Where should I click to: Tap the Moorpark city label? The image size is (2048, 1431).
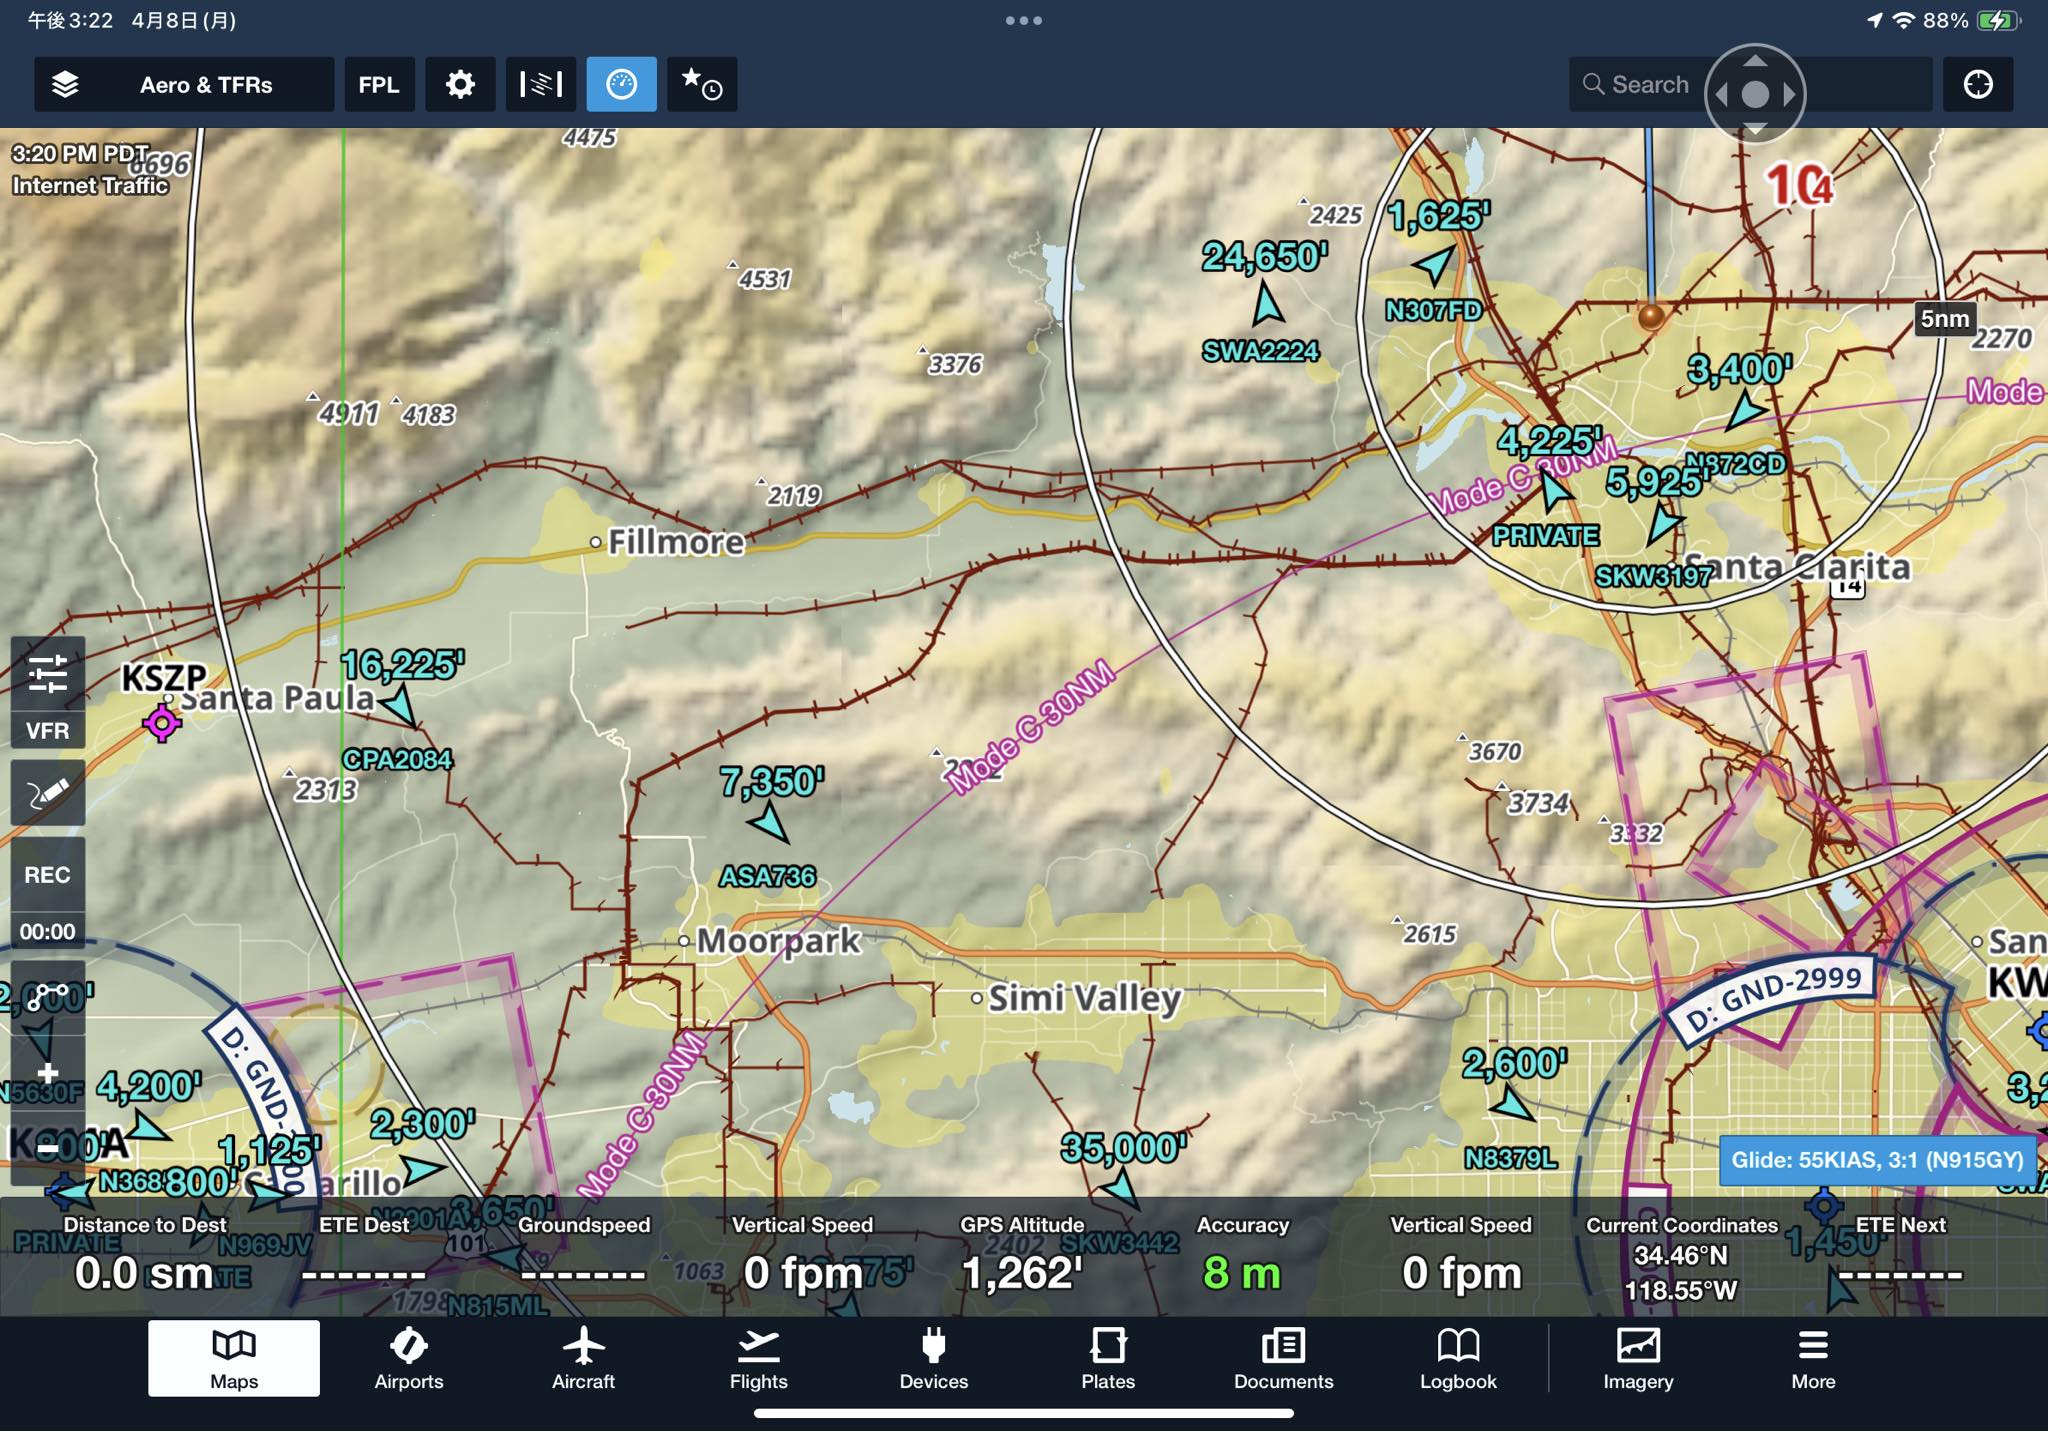click(777, 941)
